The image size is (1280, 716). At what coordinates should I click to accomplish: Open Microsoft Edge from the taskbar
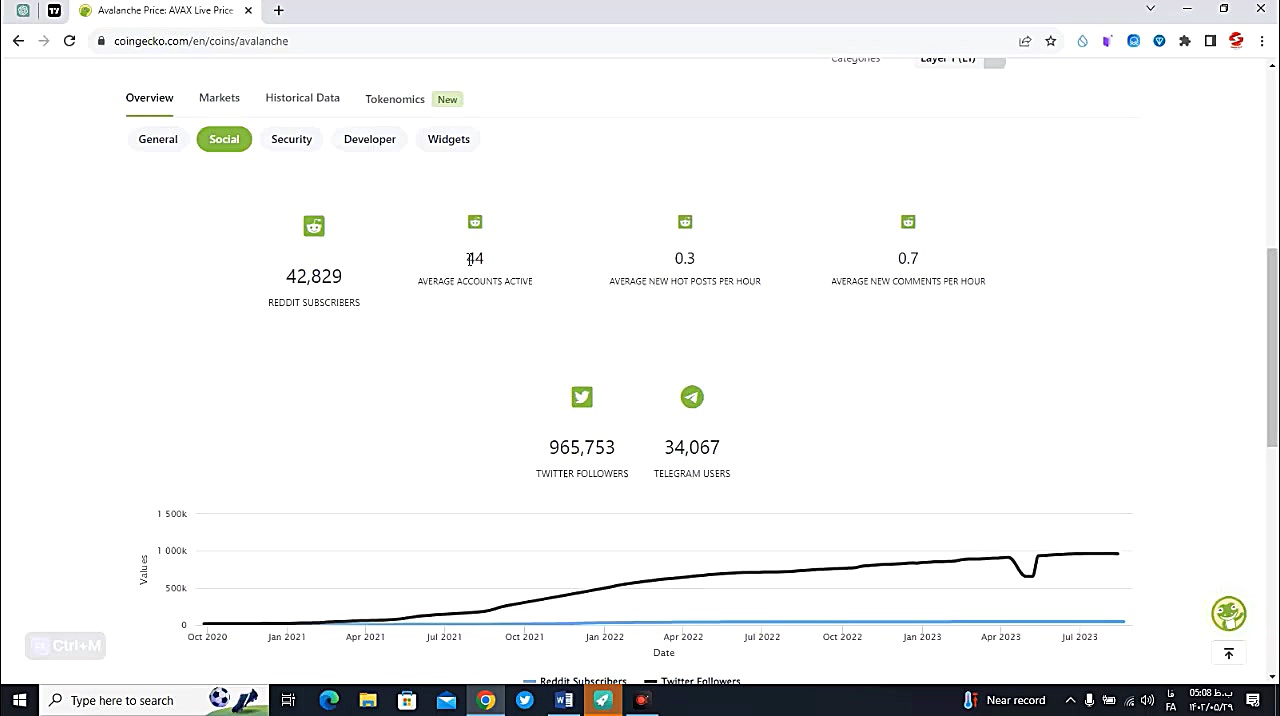click(329, 700)
